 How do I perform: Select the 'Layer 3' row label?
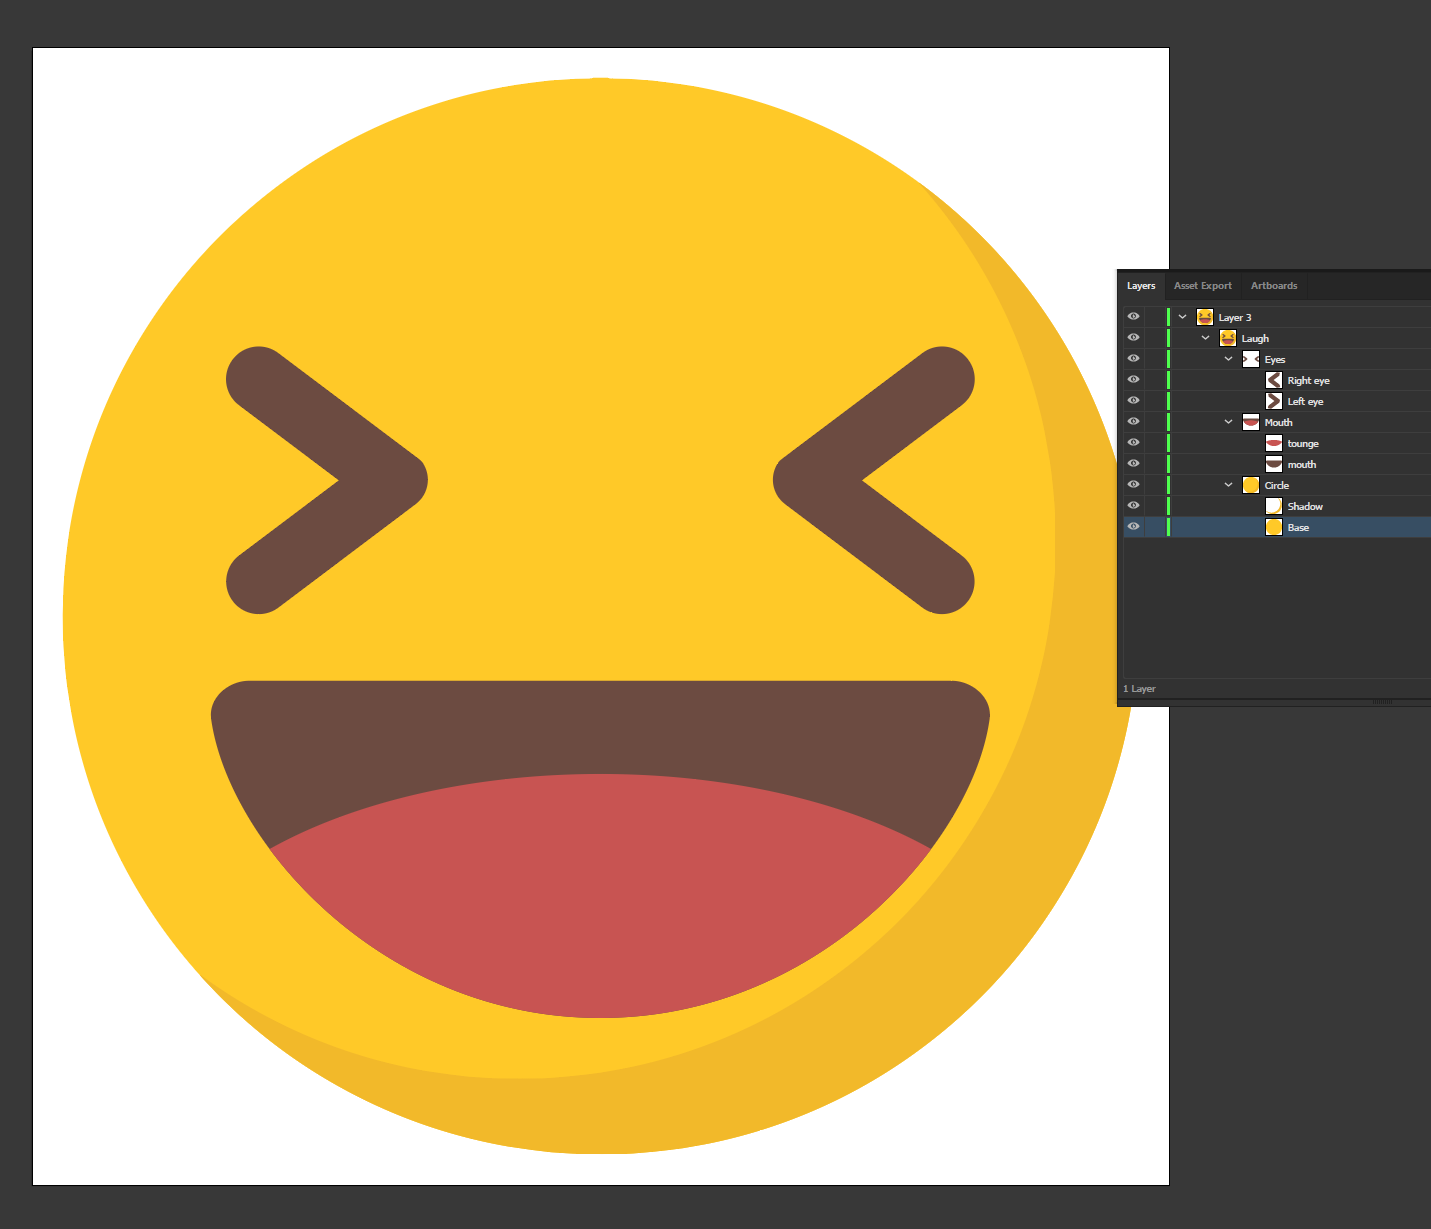point(1235,318)
